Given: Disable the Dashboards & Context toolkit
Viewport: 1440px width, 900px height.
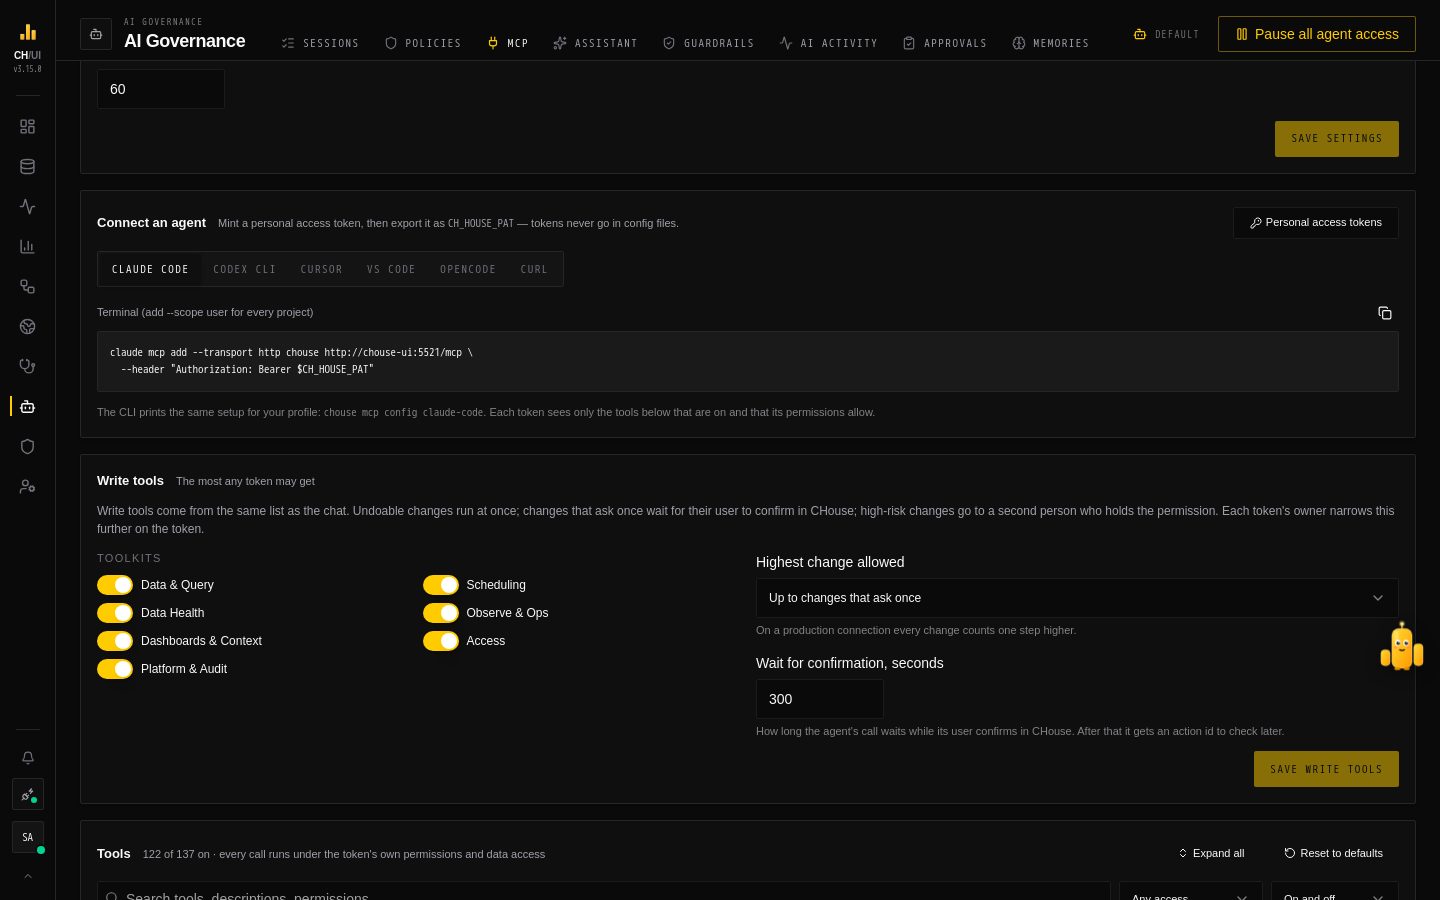Looking at the screenshot, I should click(115, 641).
